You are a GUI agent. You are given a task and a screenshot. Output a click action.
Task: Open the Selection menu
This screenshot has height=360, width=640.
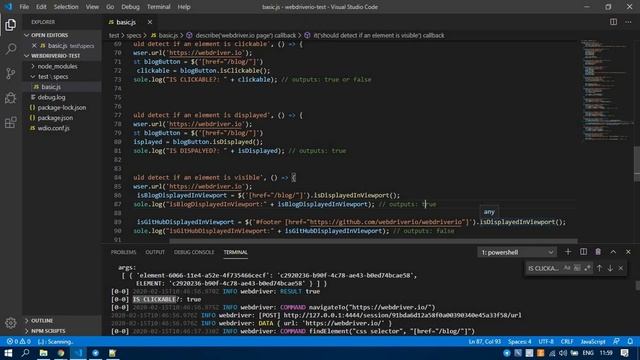pyautogui.click(x=66, y=7)
